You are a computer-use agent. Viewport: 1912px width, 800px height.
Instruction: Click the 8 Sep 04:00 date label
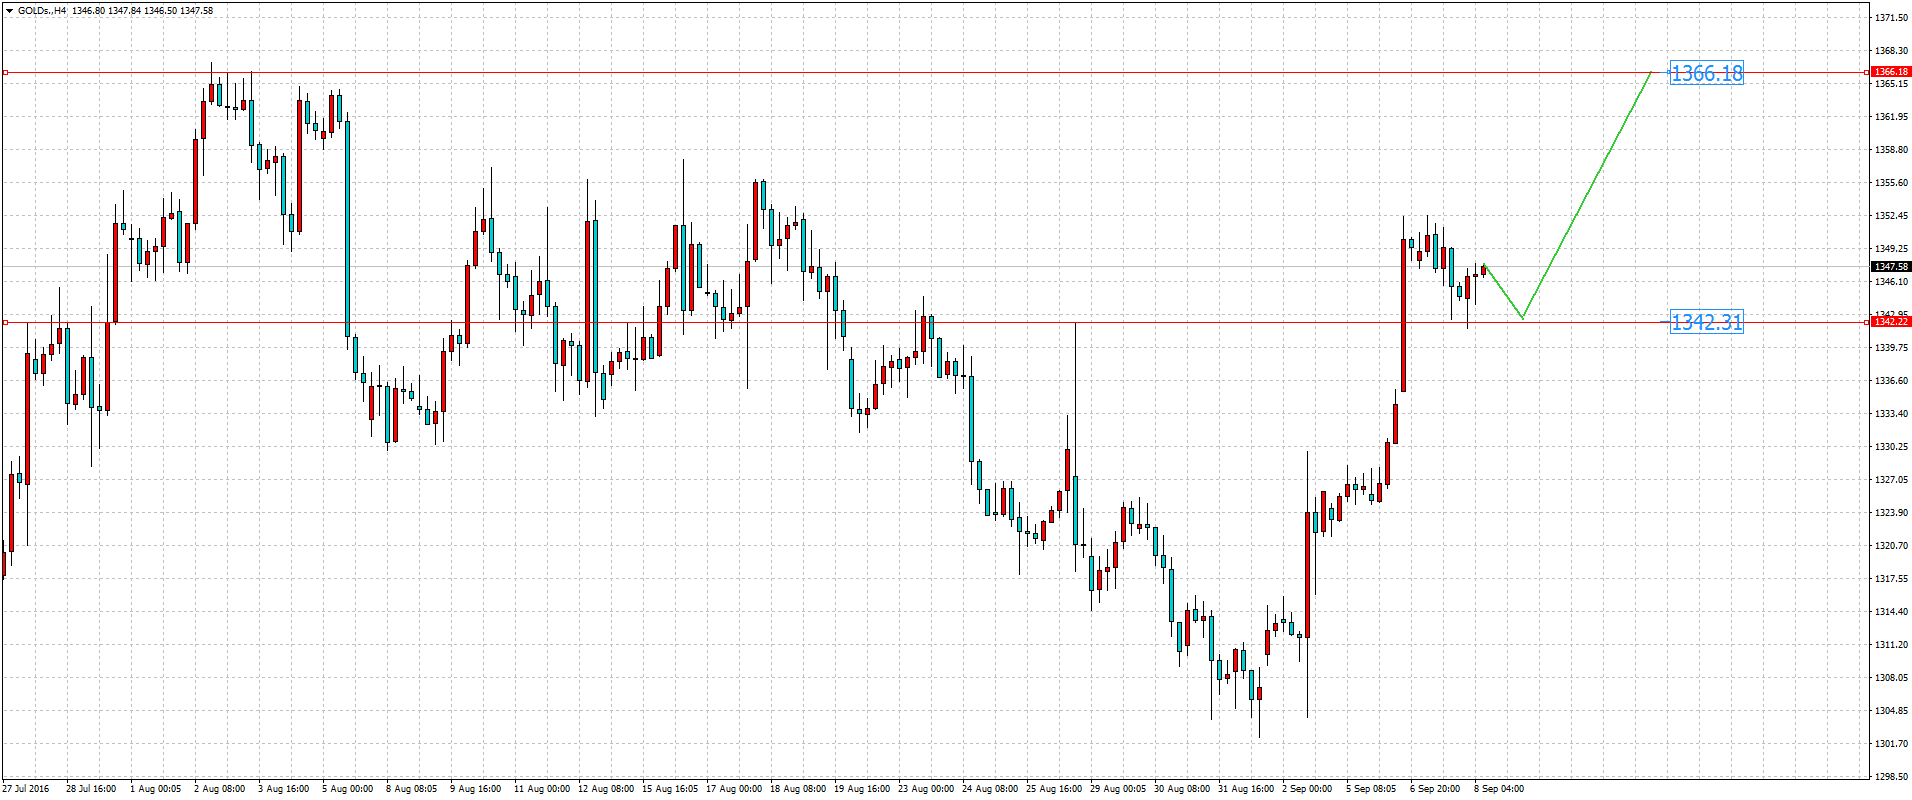1498,789
